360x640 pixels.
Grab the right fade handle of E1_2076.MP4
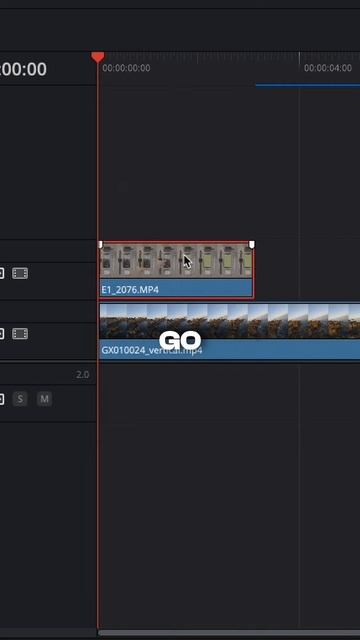coord(251,244)
